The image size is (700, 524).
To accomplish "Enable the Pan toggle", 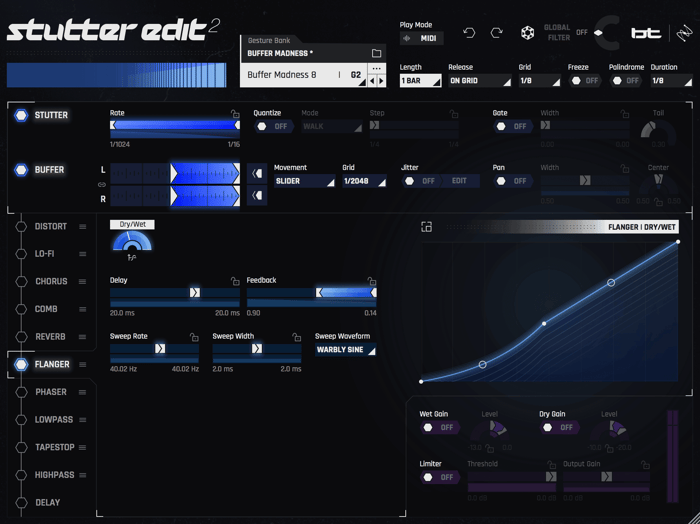I will pyautogui.click(x=513, y=181).
